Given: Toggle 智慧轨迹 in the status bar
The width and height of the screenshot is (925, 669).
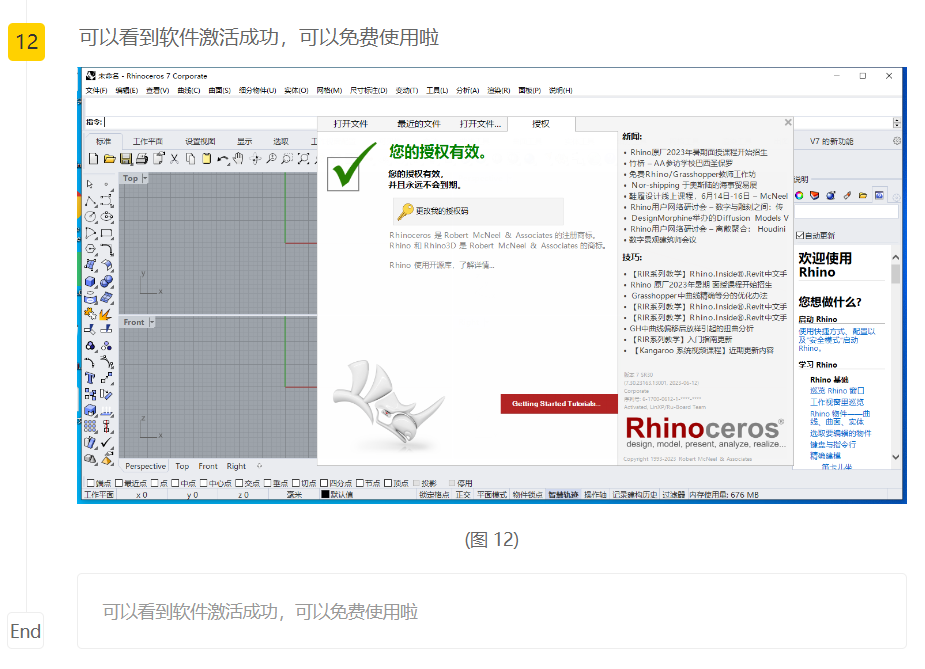Looking at the screenshot, I should tap(563, 495).
